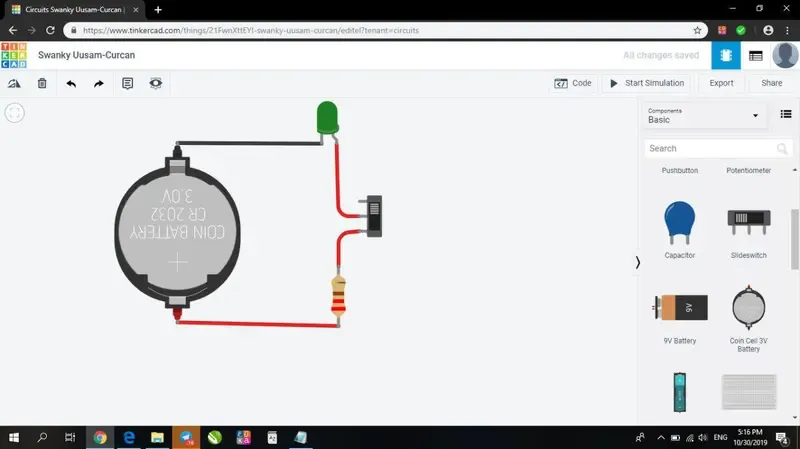Open a new browser tab
This screenshot has width=800, height=449.
(x=158, y=9)
